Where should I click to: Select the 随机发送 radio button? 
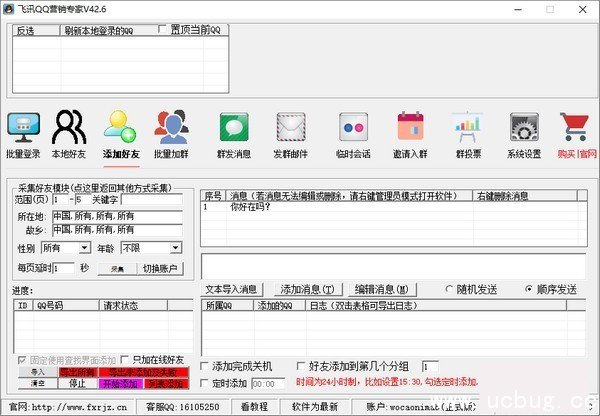pyautogui.click(x=450, y=289)
